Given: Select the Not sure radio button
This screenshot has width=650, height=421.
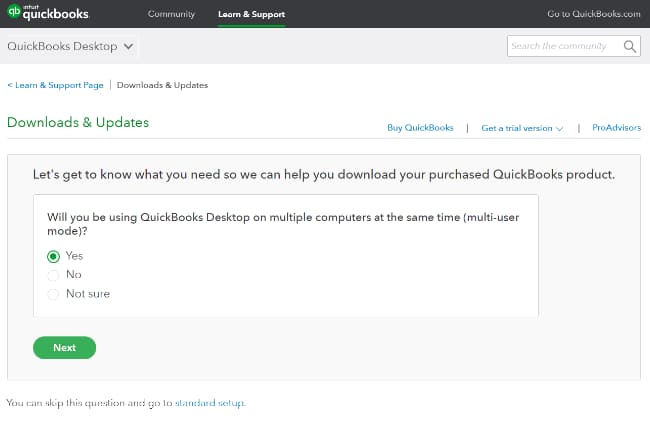Looking at the screenshot, I should click(53, 294).
